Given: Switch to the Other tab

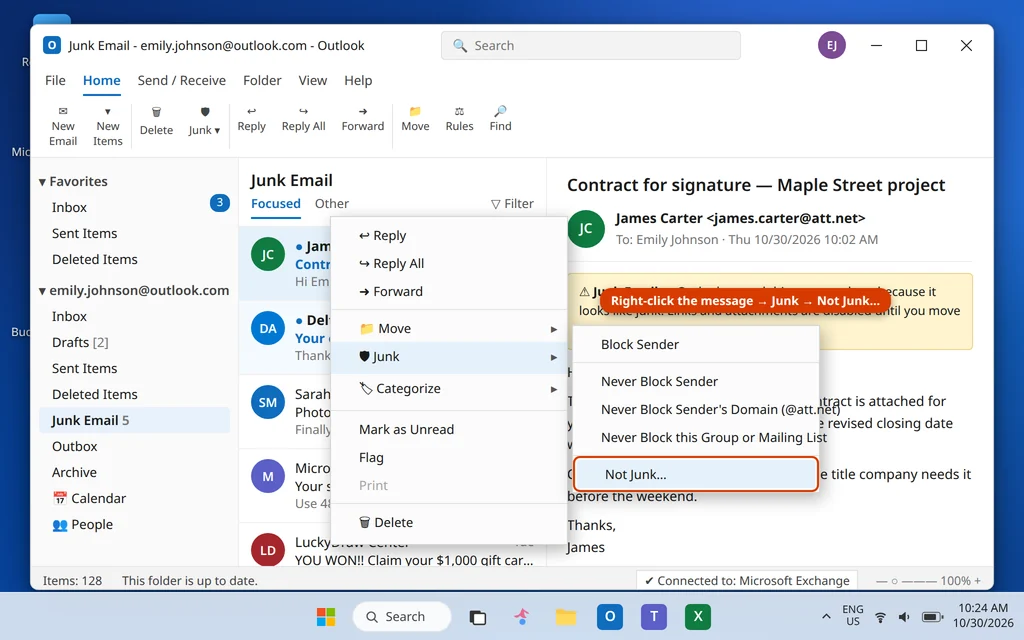Looking at the screenshot, I should [332, 204].
